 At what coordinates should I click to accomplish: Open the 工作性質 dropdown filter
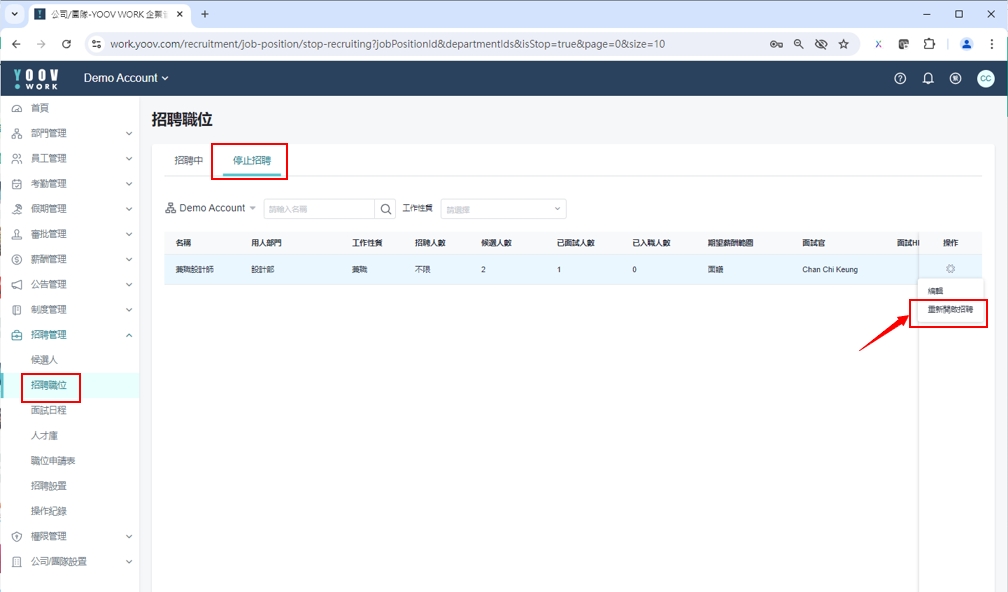[503, 209]
